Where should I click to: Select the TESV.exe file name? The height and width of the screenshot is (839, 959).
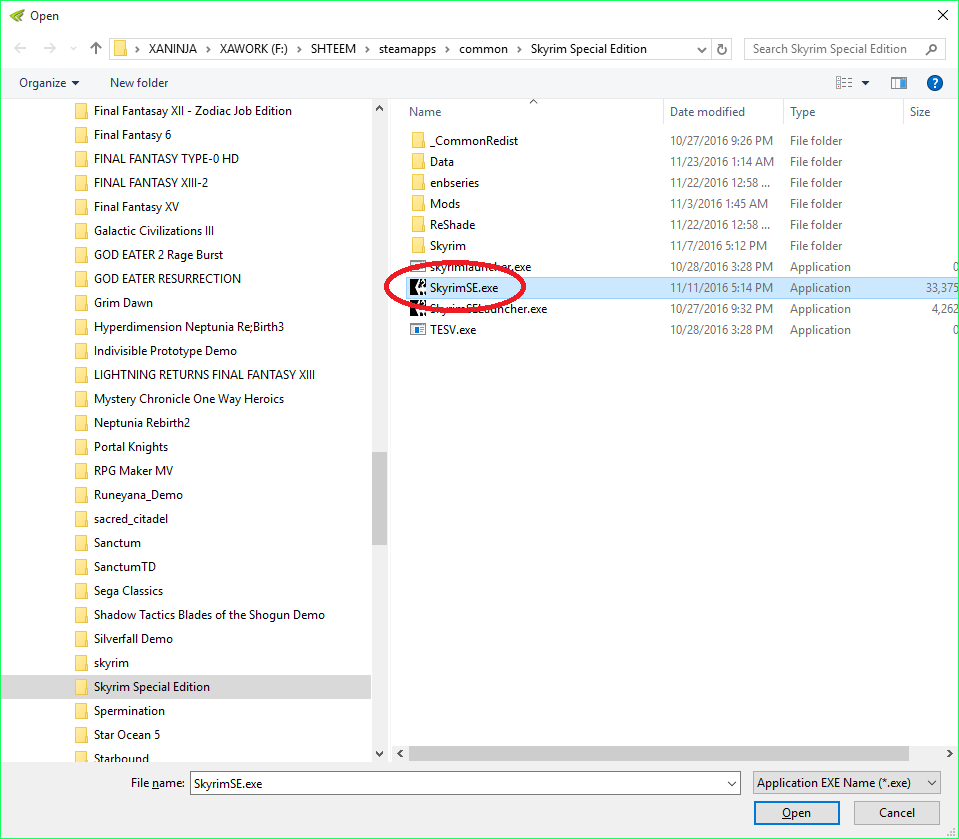click(453, 330)
